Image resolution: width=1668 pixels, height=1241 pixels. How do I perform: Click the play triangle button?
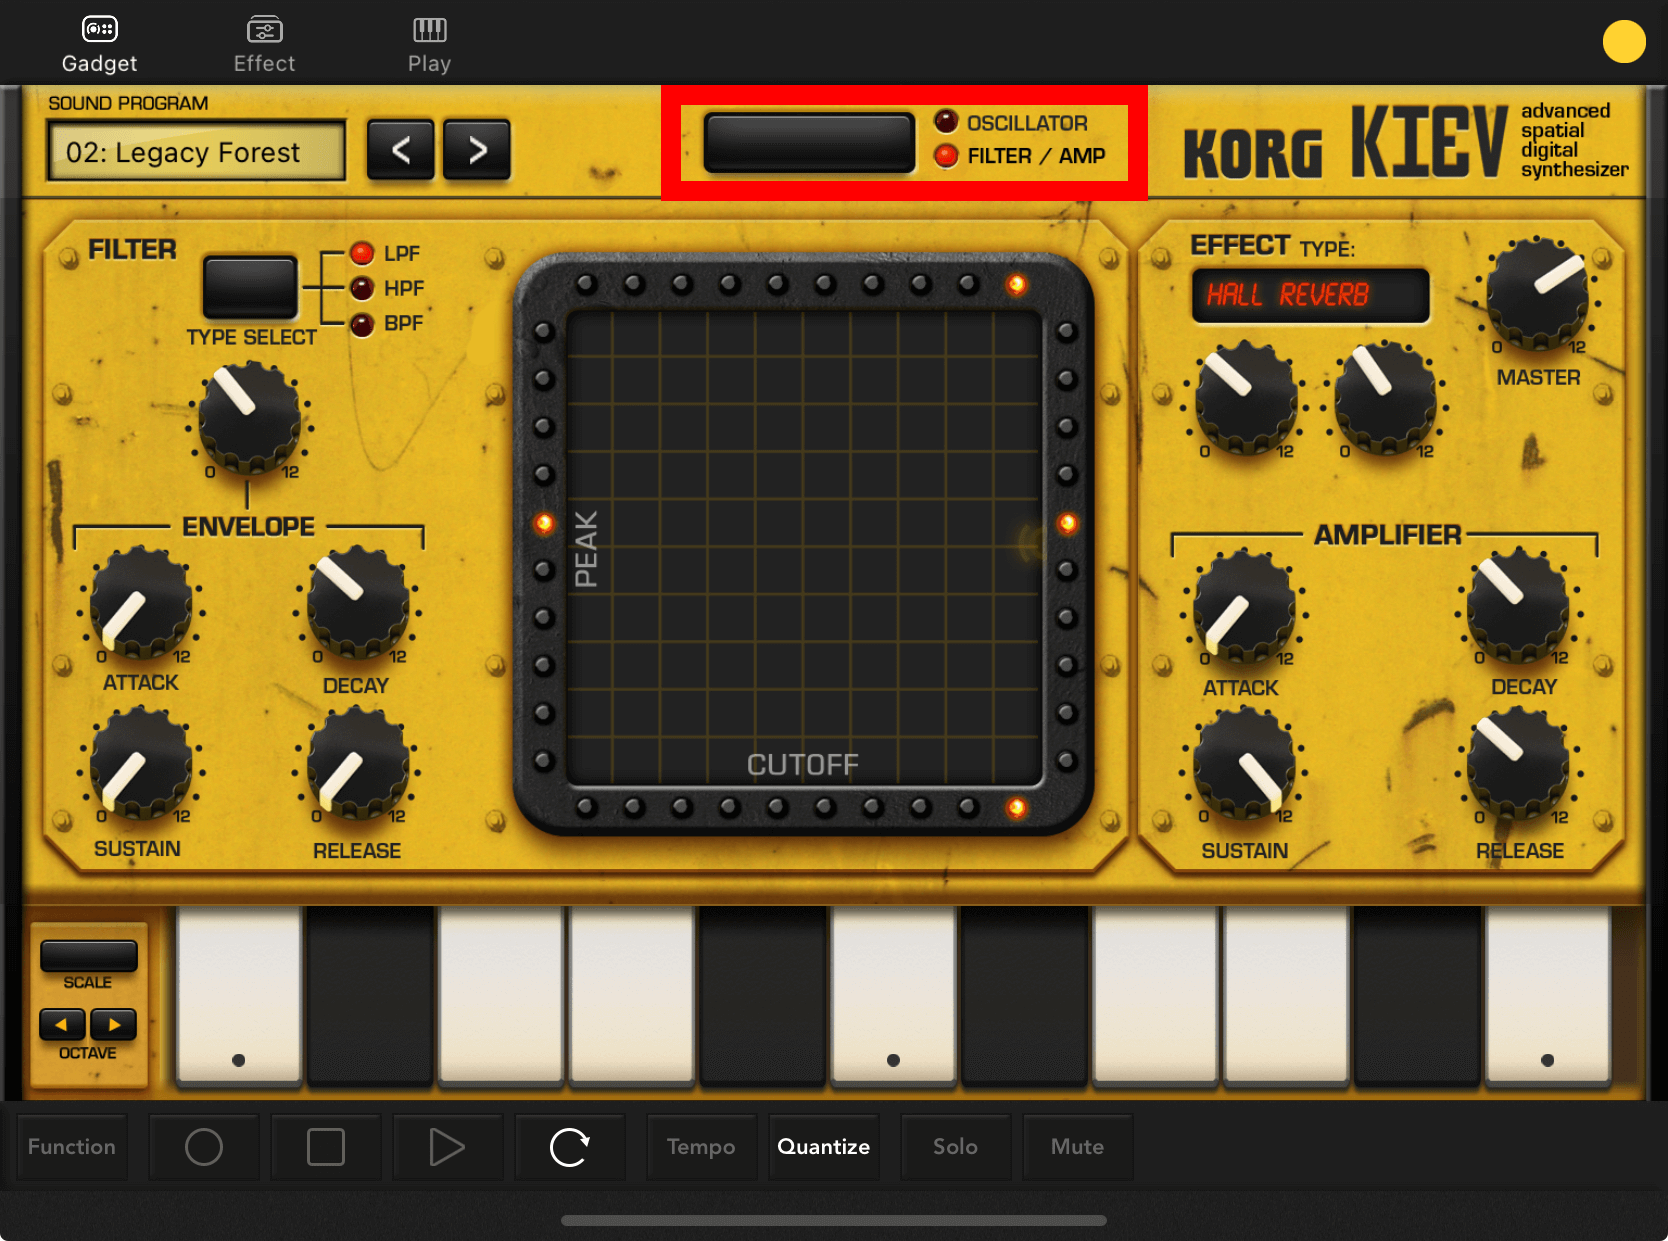click(x=447, y=1147)
